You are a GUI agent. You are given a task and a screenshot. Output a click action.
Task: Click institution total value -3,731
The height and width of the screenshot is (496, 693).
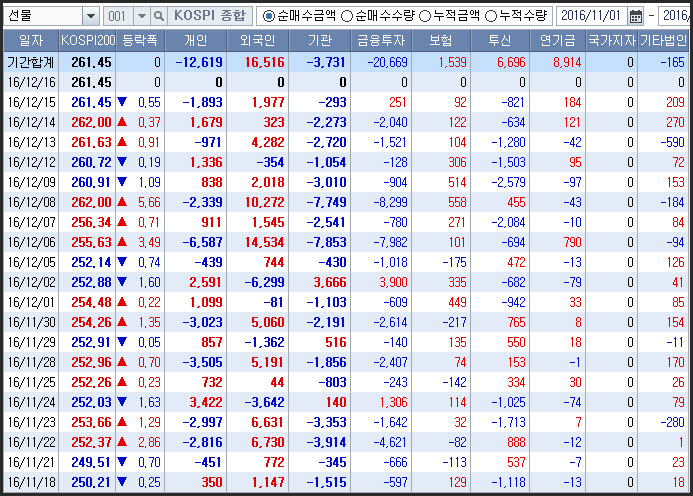(326, 62)
